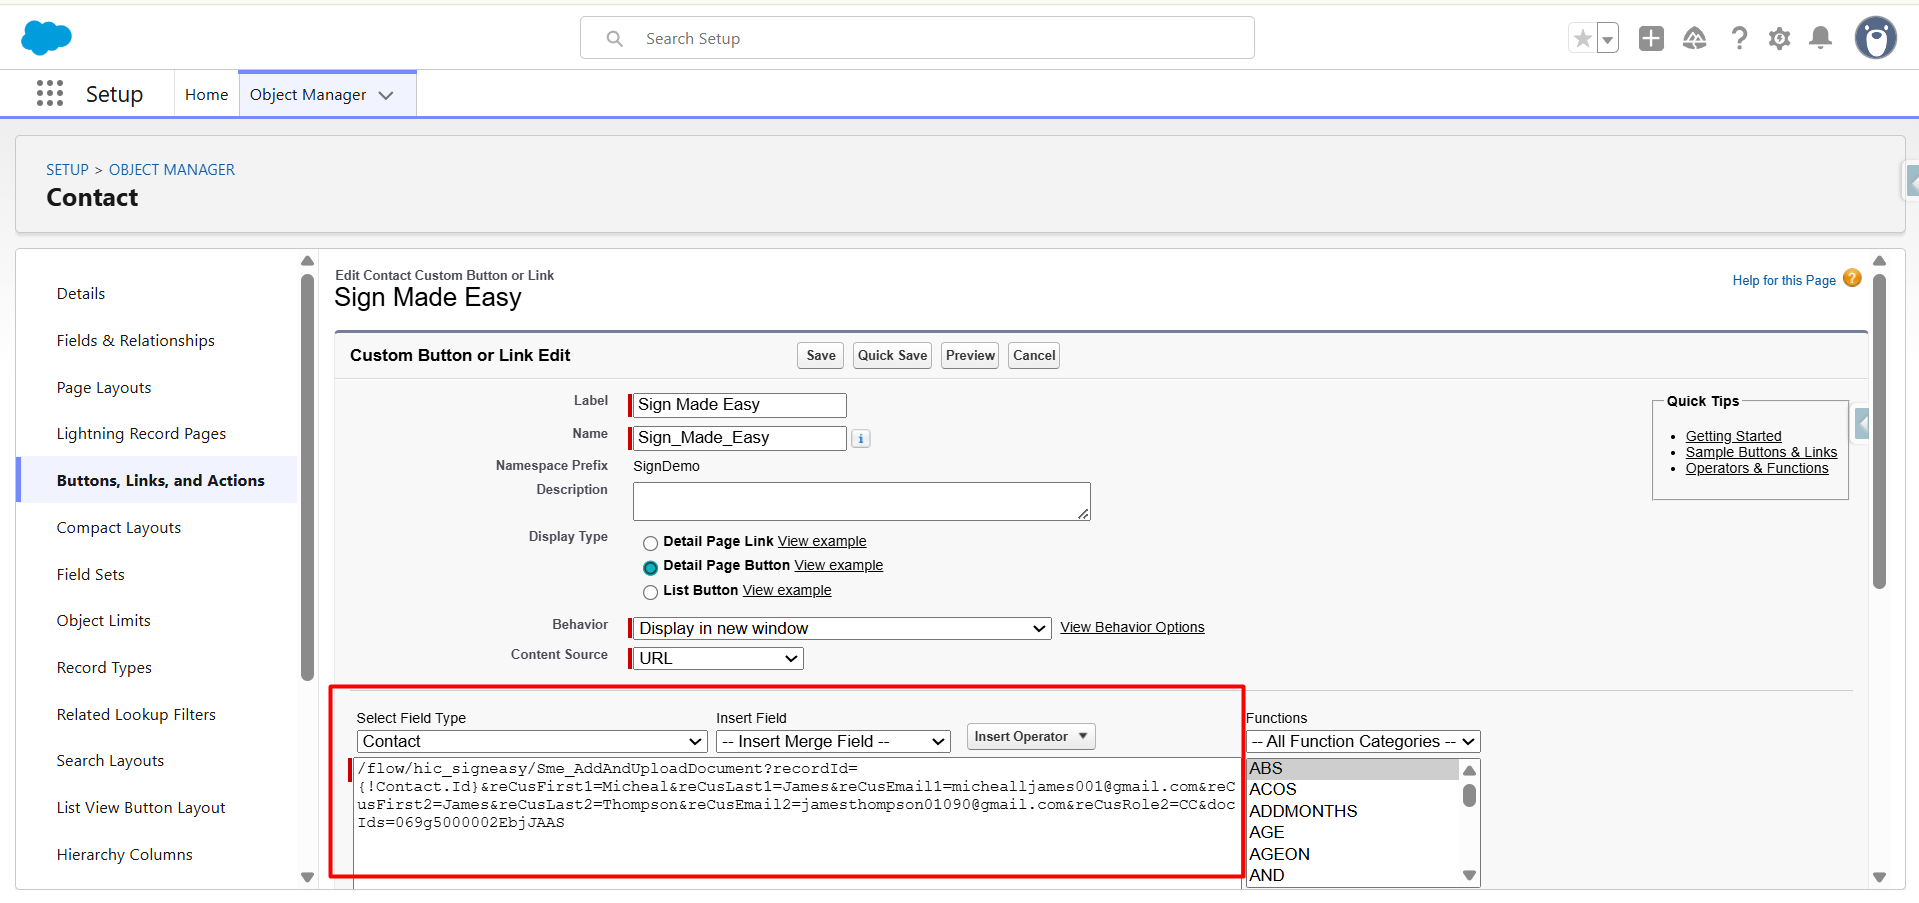The height and width of the screenshot is (903, 1919).
Task: Click the Name field info icon
Action: [861, 439]
